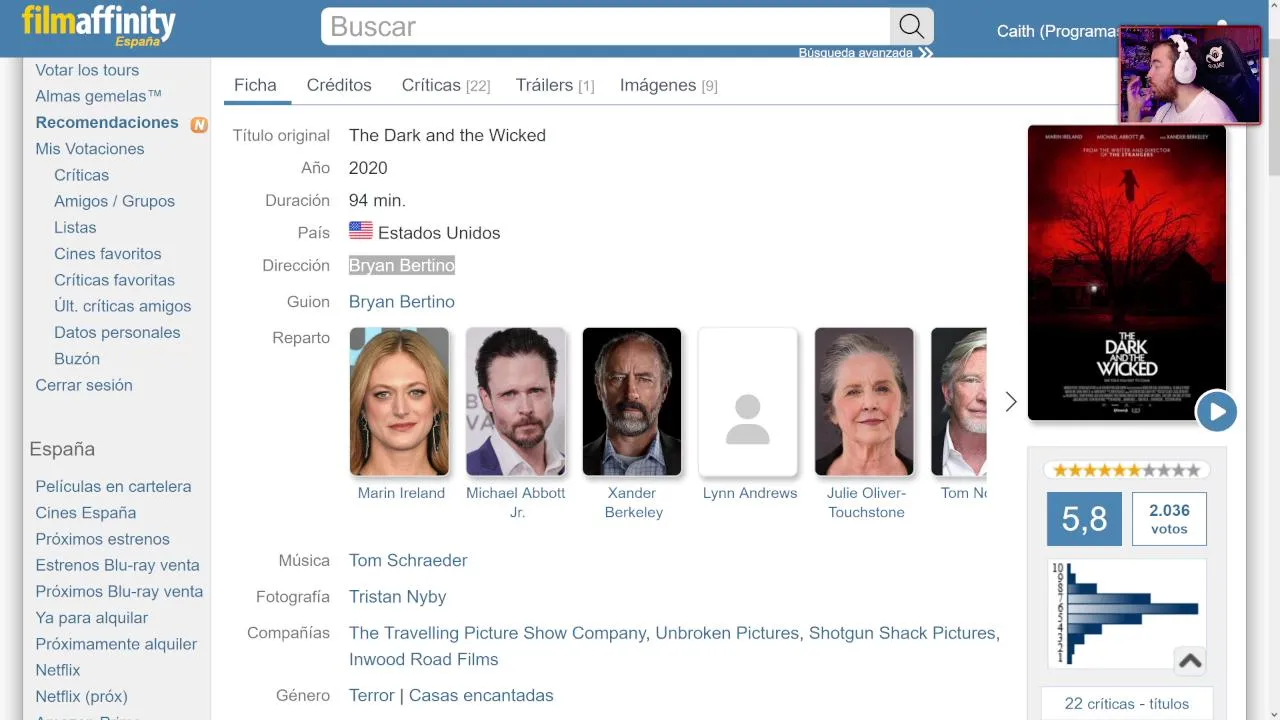Open Recomendaciones in sidebar
Viewport: 1280px width, 720px height.
pos(107,122)
